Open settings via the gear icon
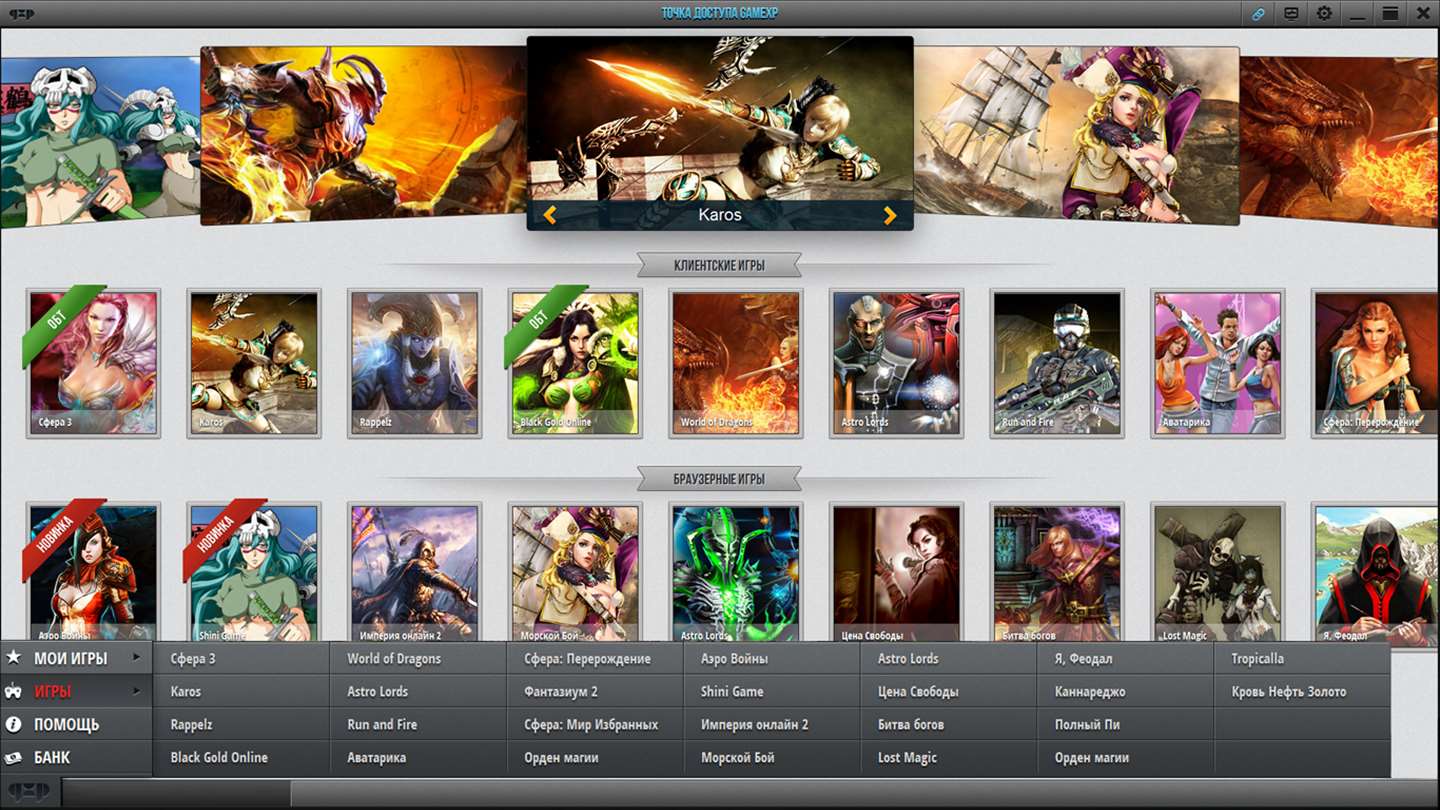 point(1324,14)
